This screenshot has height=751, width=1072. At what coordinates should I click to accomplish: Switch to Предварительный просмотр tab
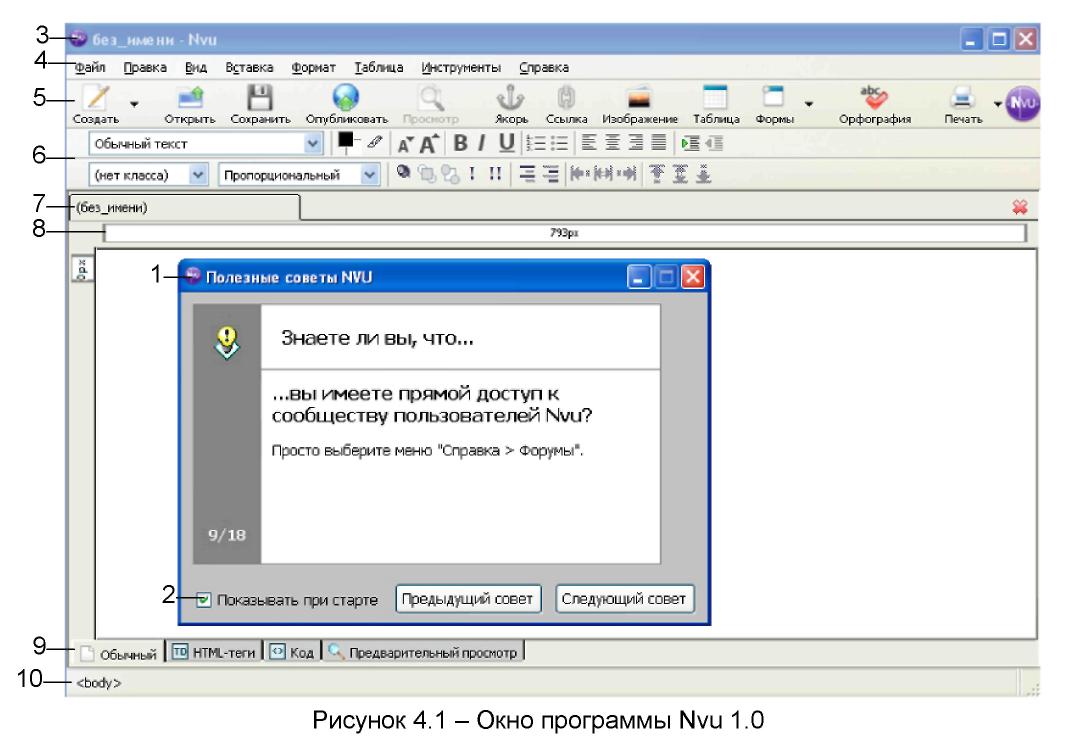coord(423,653)
